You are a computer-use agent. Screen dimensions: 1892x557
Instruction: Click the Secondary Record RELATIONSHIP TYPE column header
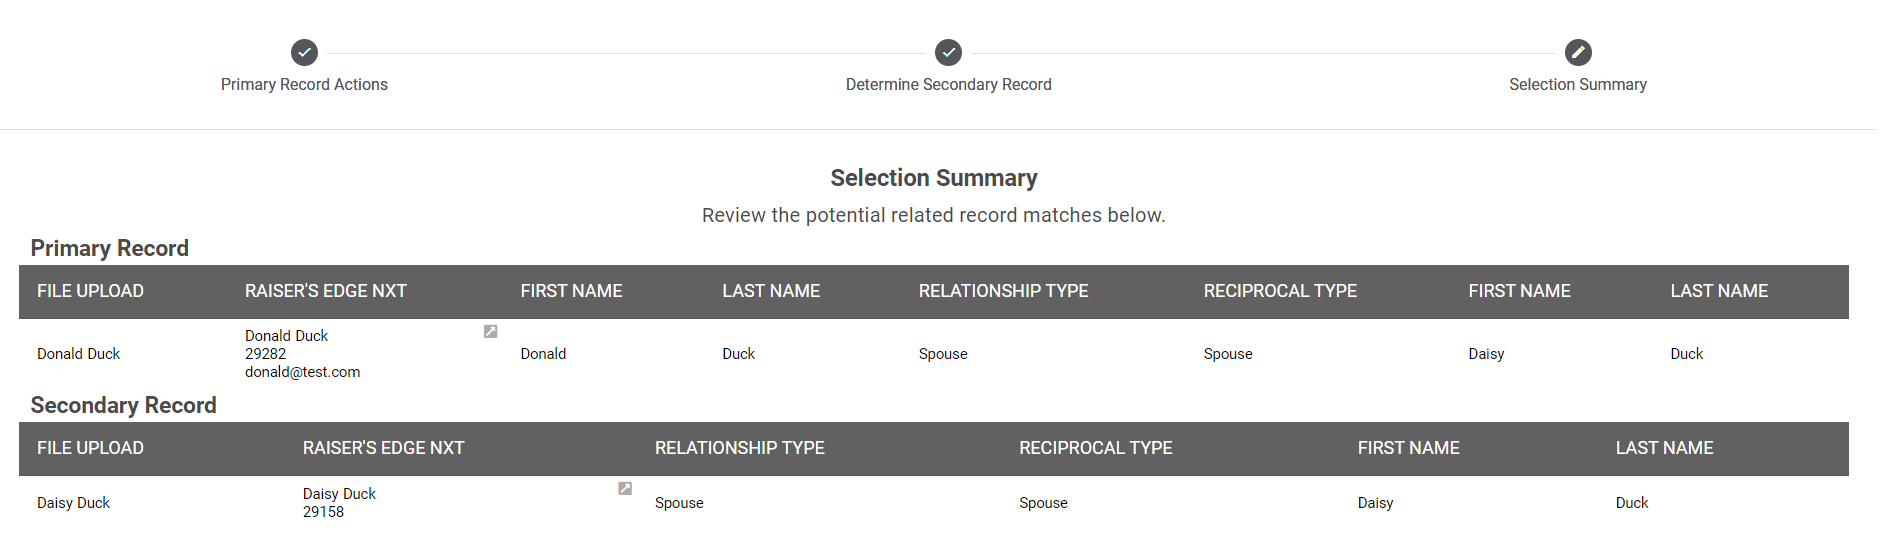tap(739, 448)
